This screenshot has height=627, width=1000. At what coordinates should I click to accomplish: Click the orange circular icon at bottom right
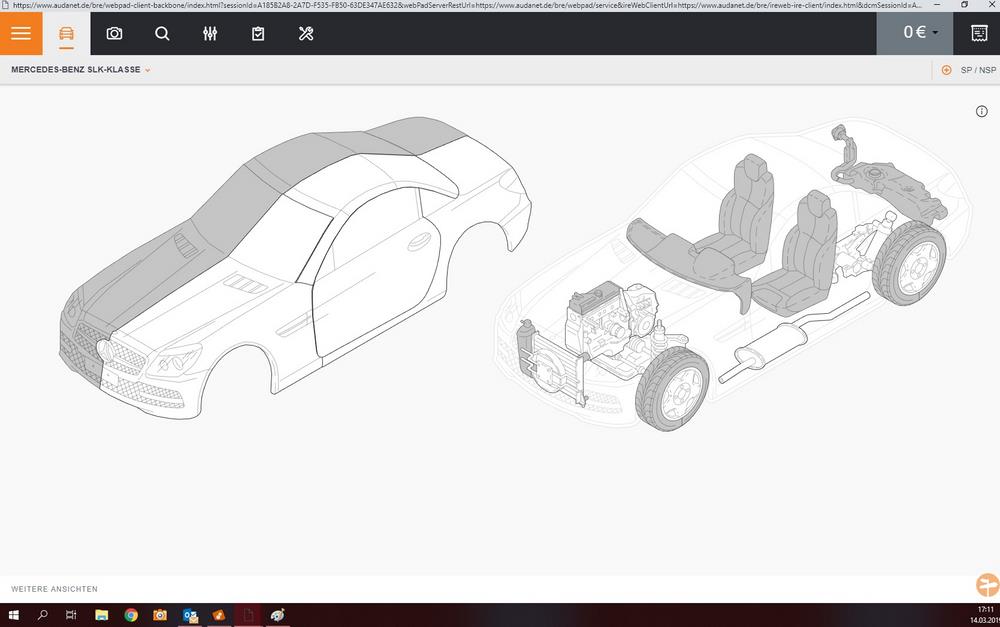pos(987,584)
